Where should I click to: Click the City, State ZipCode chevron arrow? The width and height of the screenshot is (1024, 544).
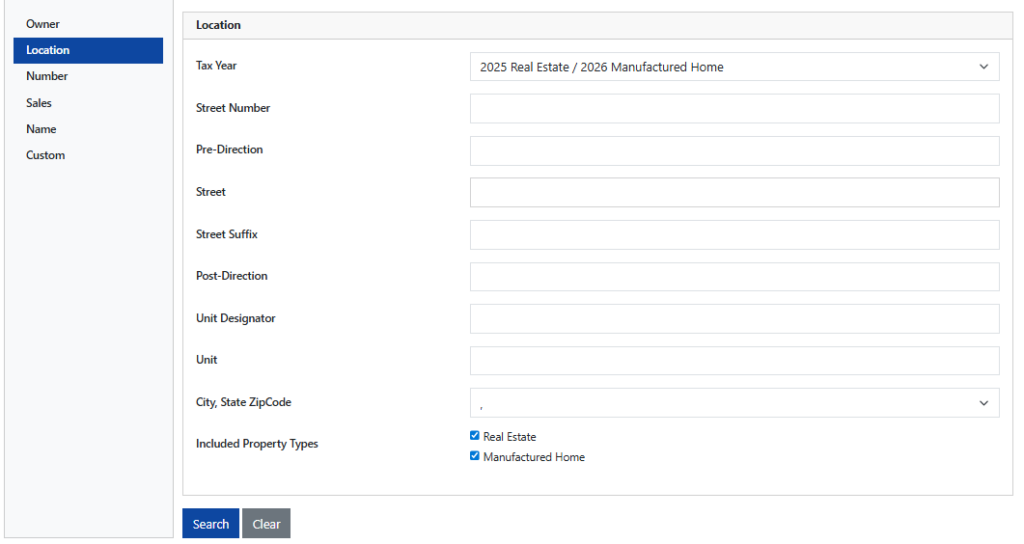tap(983, 403)
